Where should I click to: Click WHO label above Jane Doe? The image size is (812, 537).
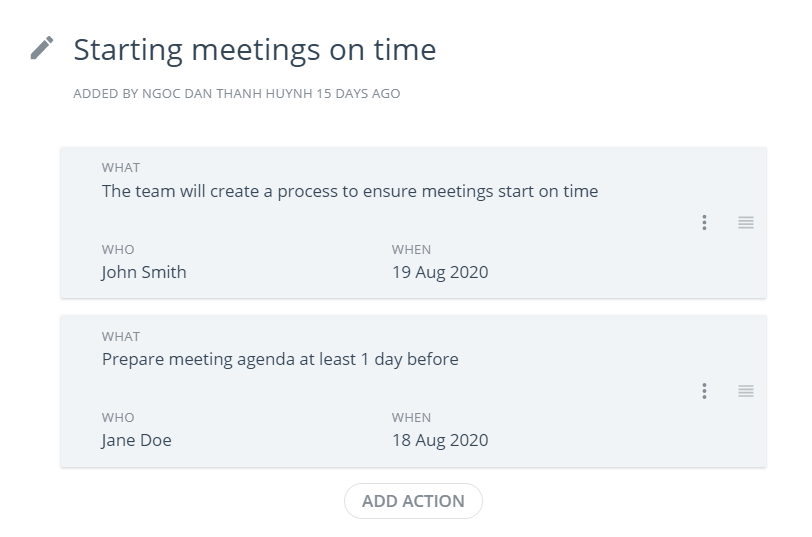118,417
